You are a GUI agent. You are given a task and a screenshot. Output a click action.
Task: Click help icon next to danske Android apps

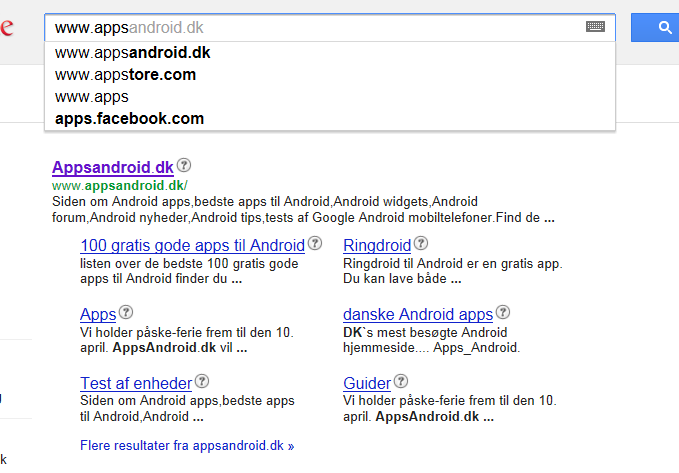(x=503, y=312)
